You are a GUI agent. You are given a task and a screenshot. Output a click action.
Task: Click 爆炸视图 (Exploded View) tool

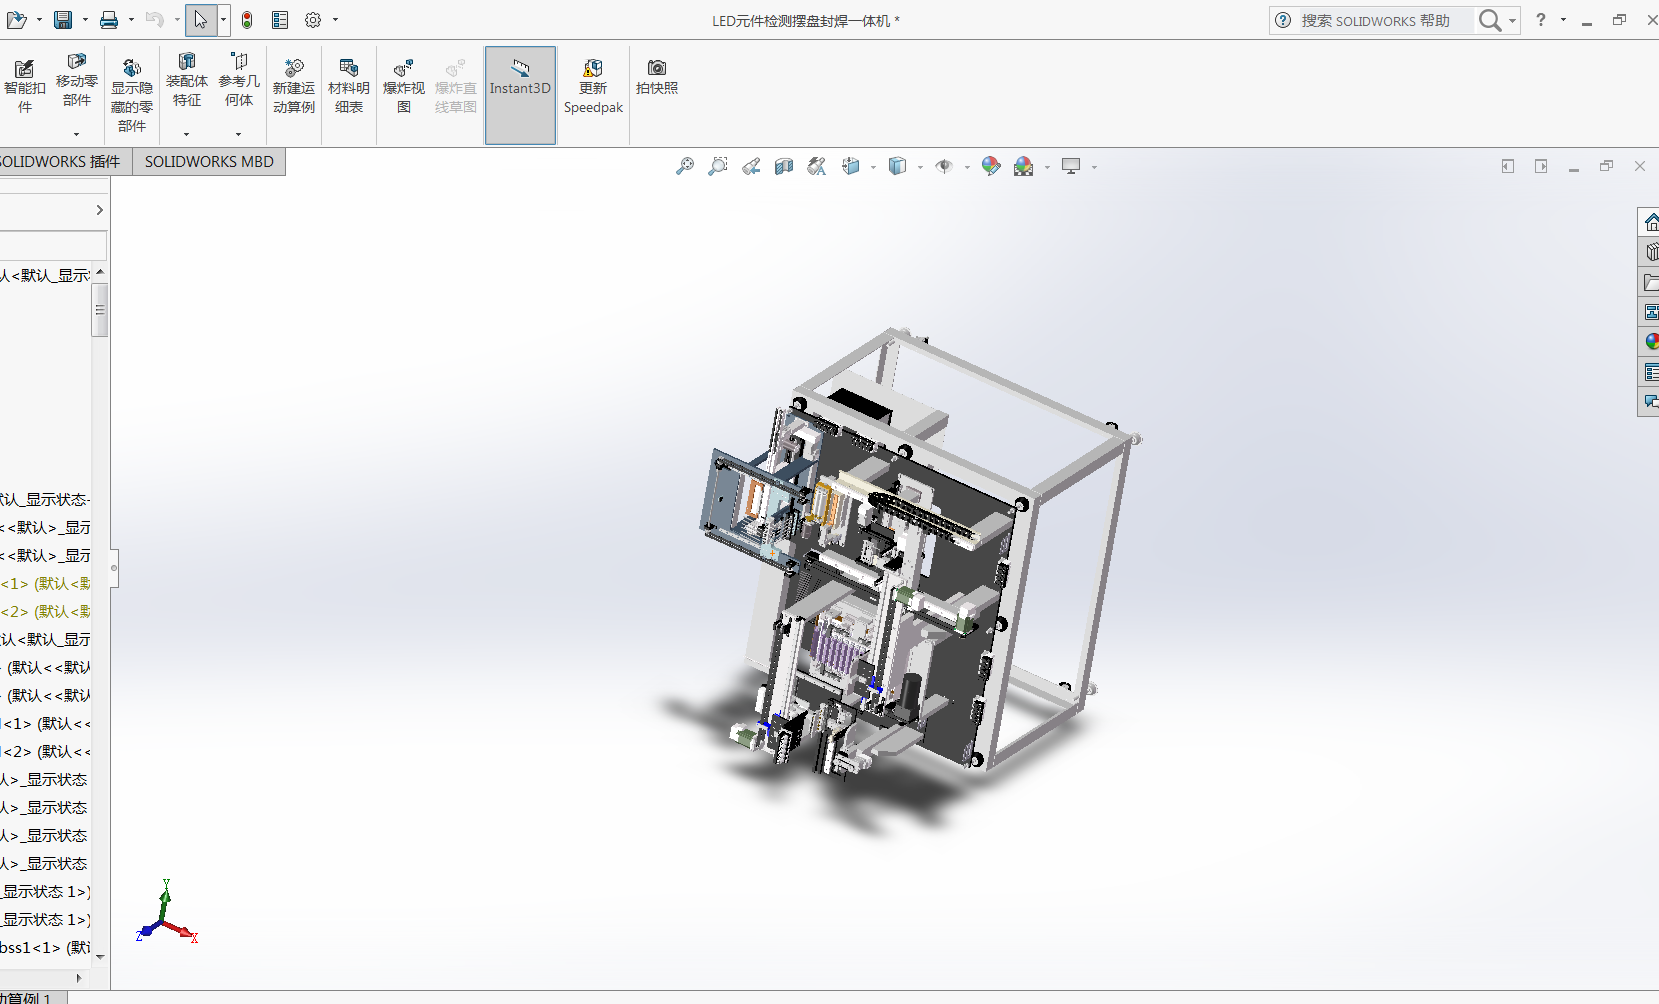404,87
